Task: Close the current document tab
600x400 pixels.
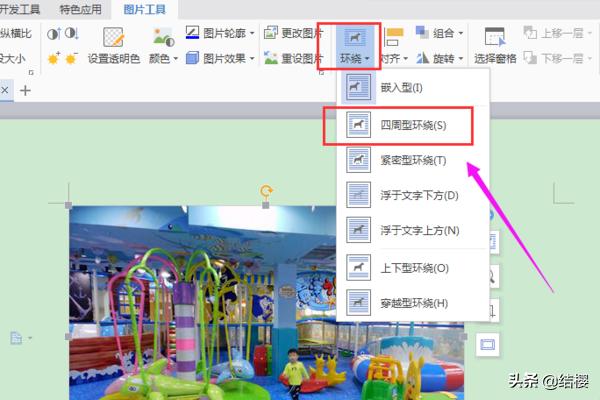Action: 5,90
